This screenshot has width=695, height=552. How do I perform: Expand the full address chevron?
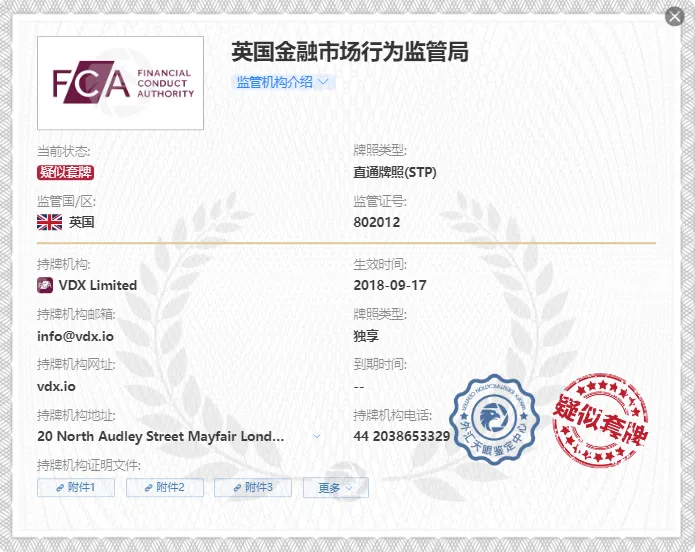click(316, 436)
